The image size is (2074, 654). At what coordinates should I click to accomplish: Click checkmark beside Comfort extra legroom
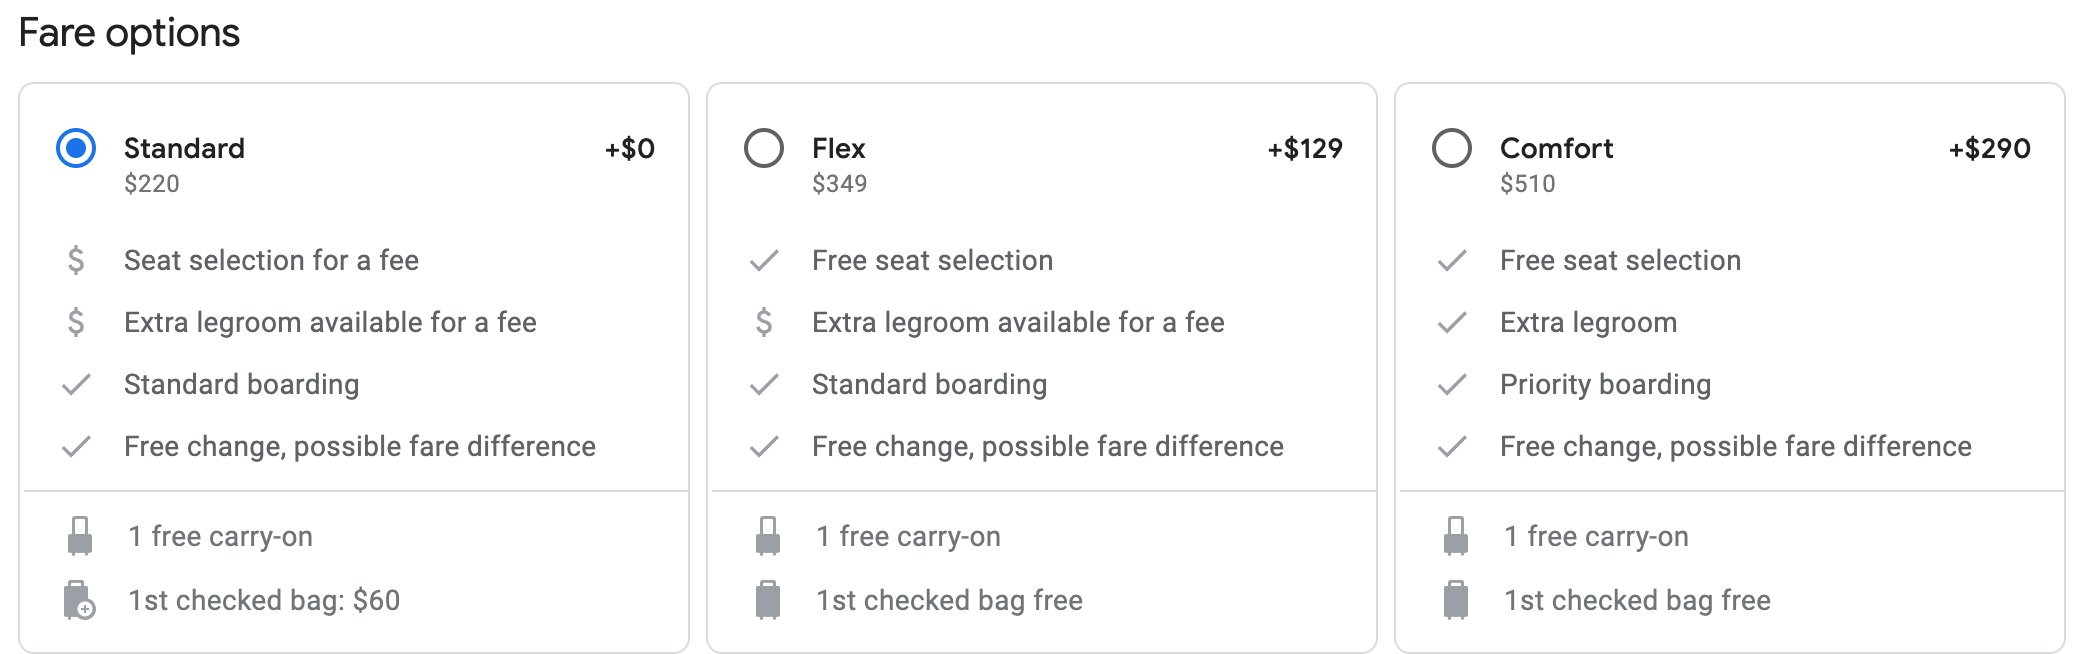click(1452, 323)
